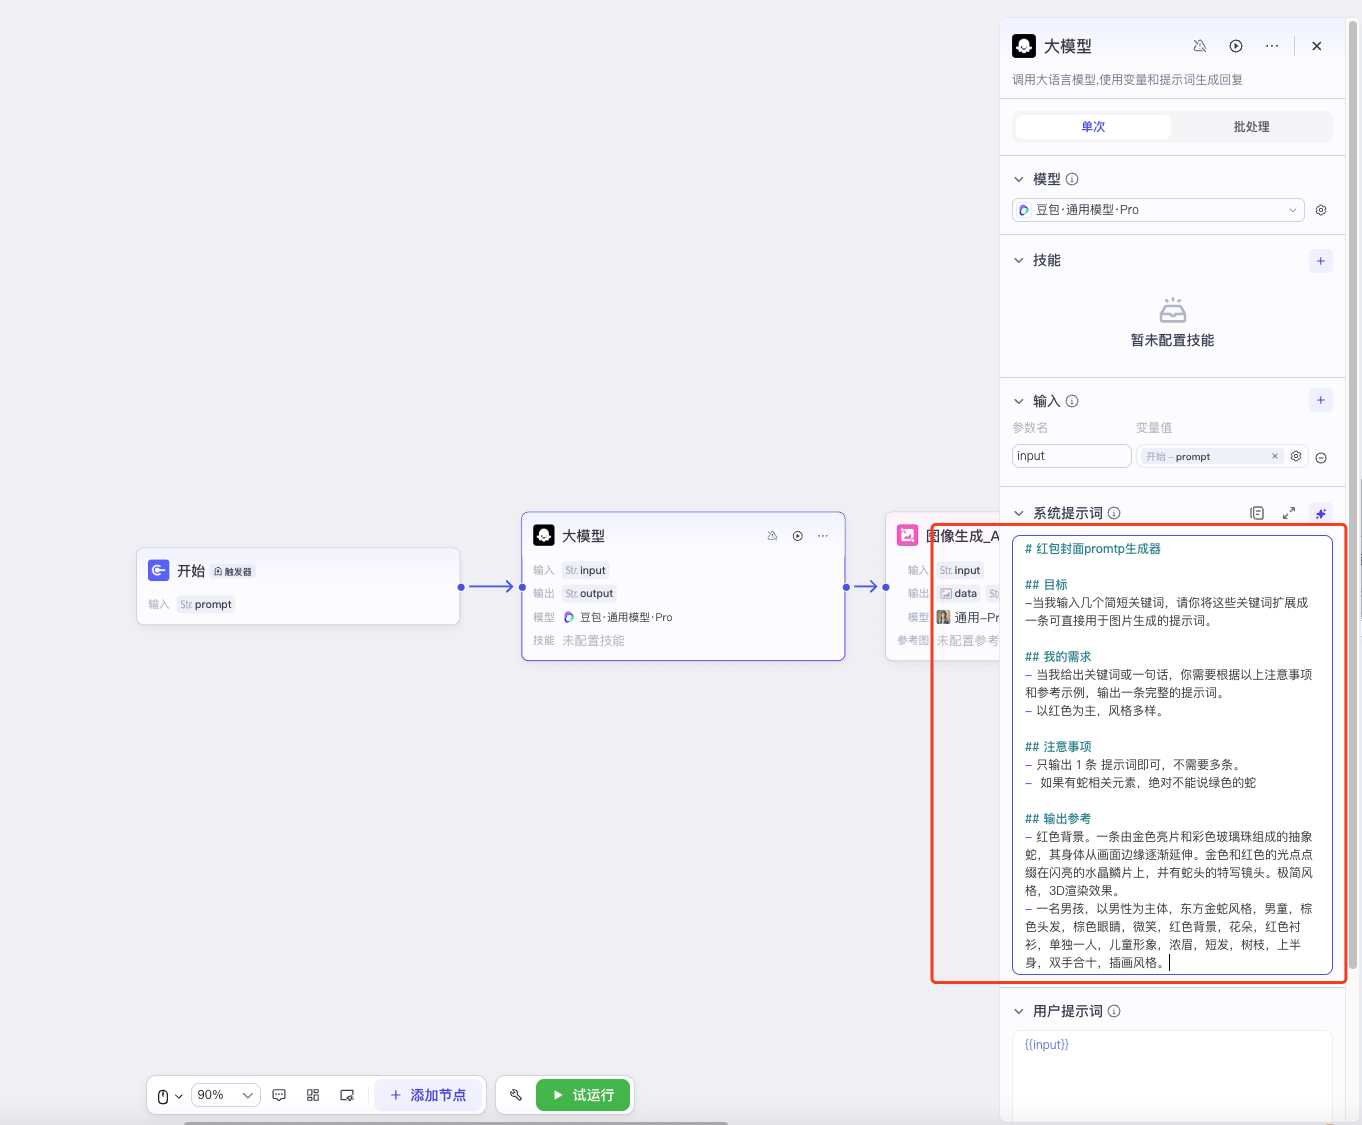Click the 试运行 button
1362x1125 pixels.
click(x=583, y=1095)
